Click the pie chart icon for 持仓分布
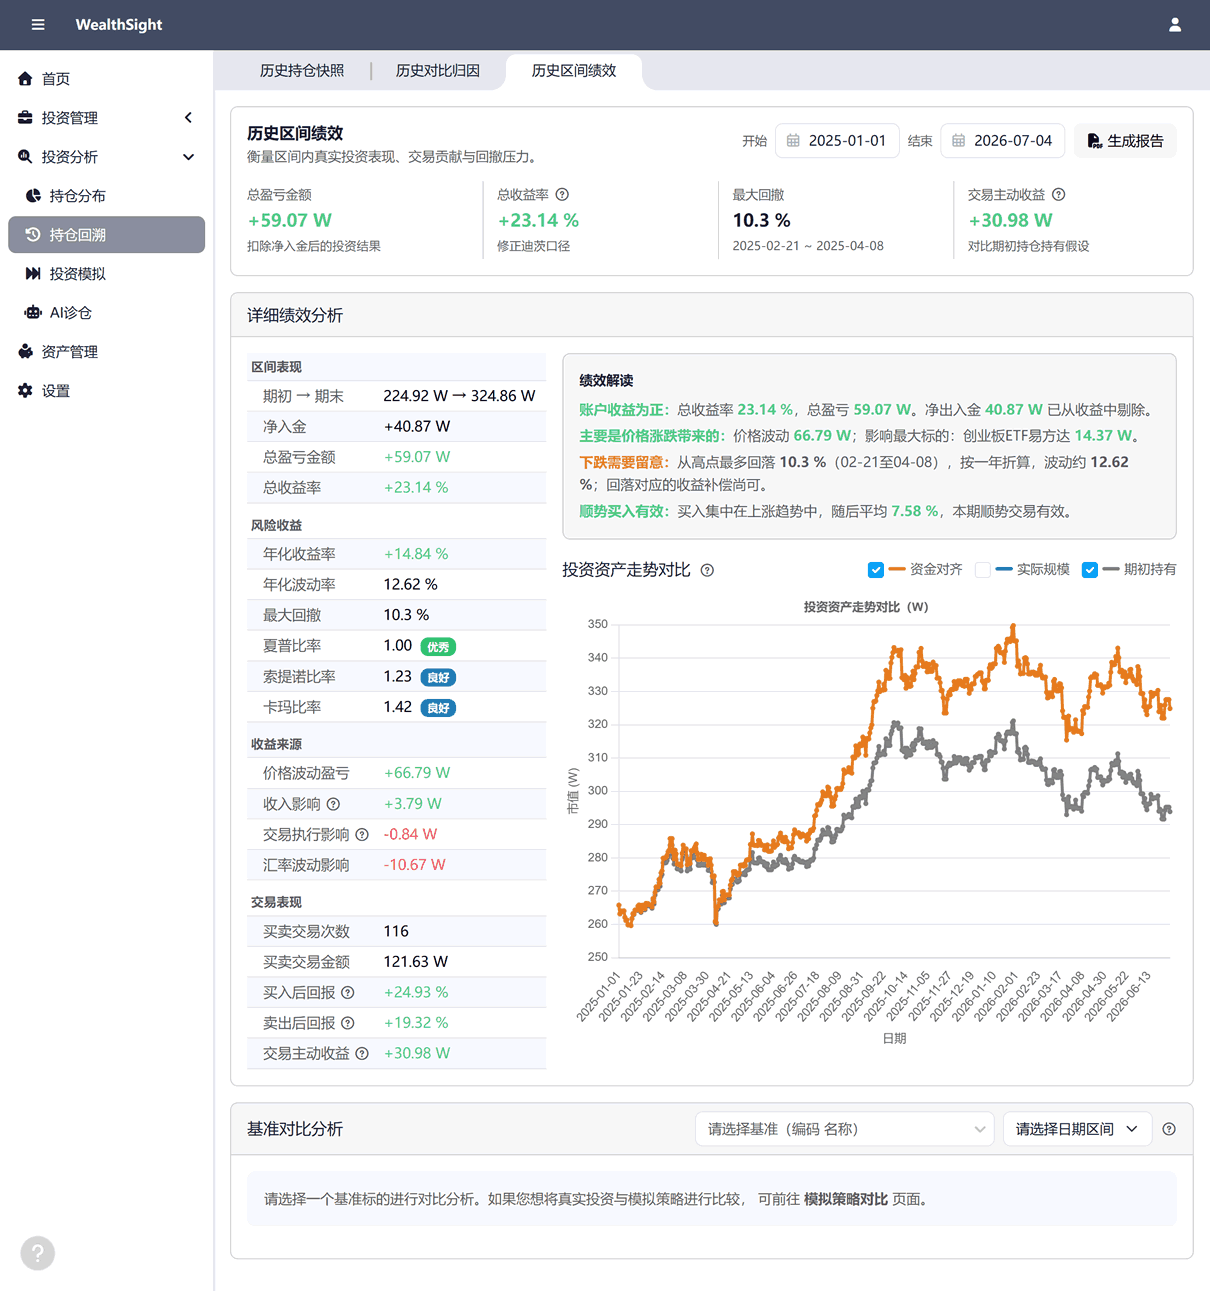This screenshot has width=1210, height=1291. 33,196
